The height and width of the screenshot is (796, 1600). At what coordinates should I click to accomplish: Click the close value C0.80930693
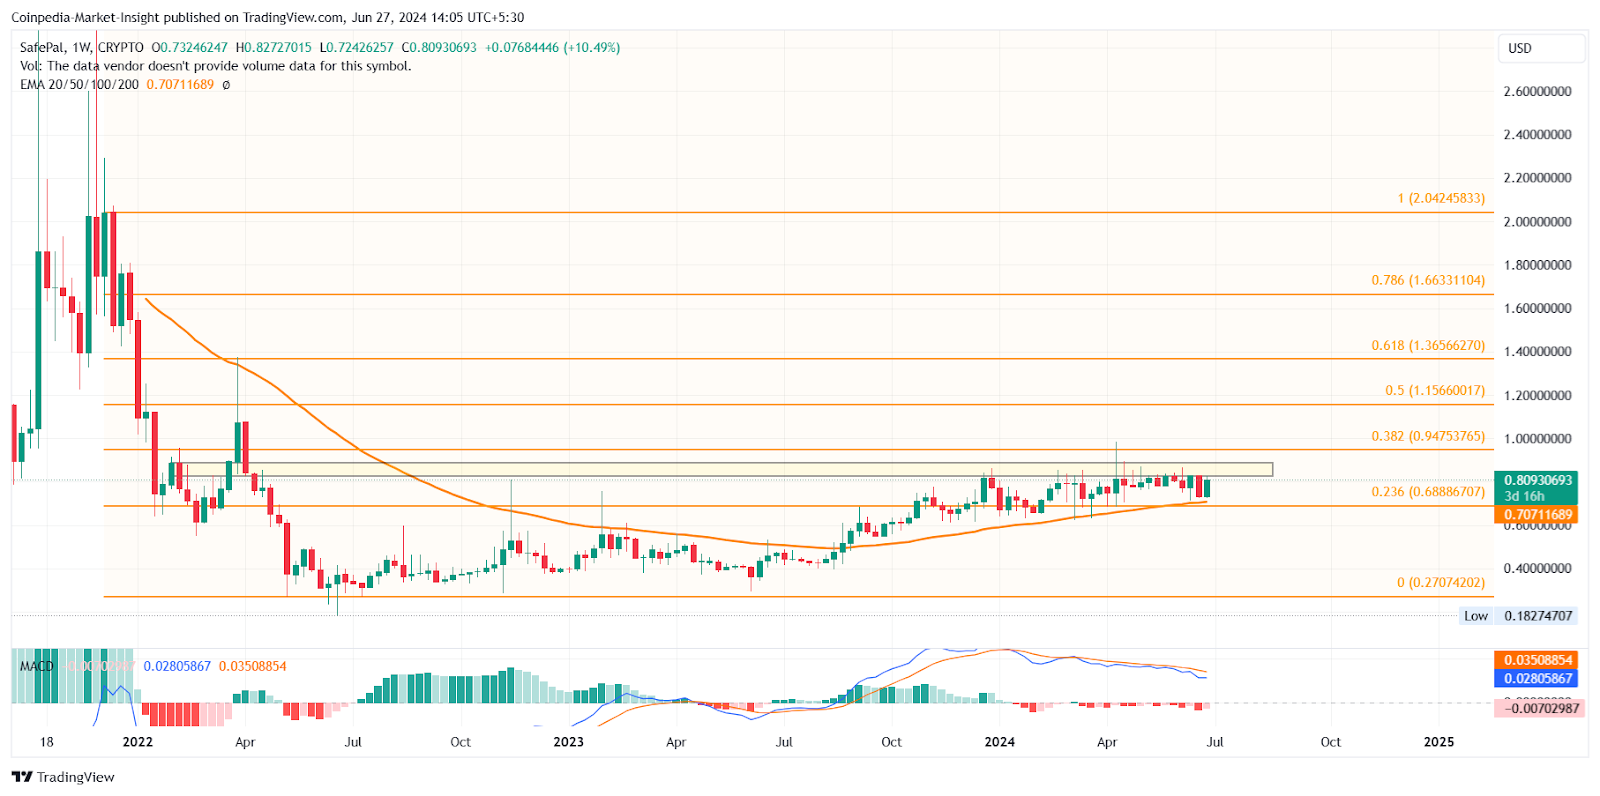click(x=439, y=47)
